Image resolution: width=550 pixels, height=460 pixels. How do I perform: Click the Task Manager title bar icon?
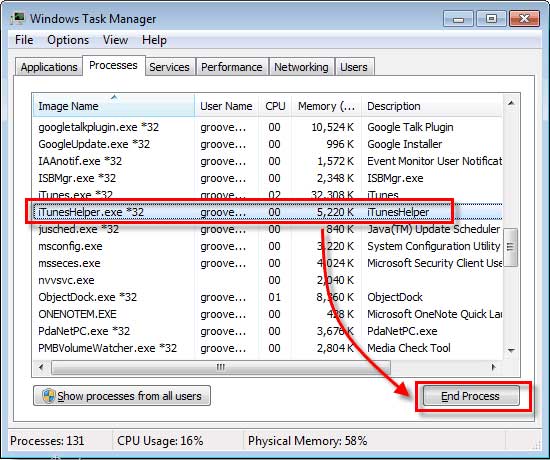18,19
